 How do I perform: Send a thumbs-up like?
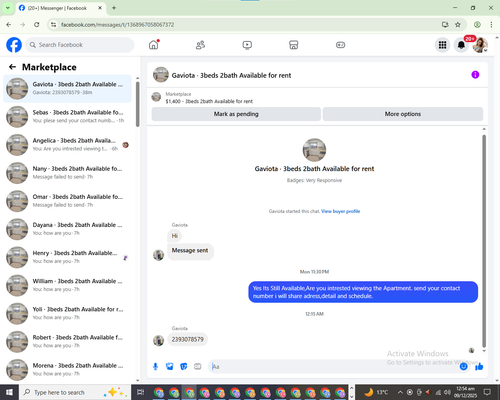pos(479,367)
